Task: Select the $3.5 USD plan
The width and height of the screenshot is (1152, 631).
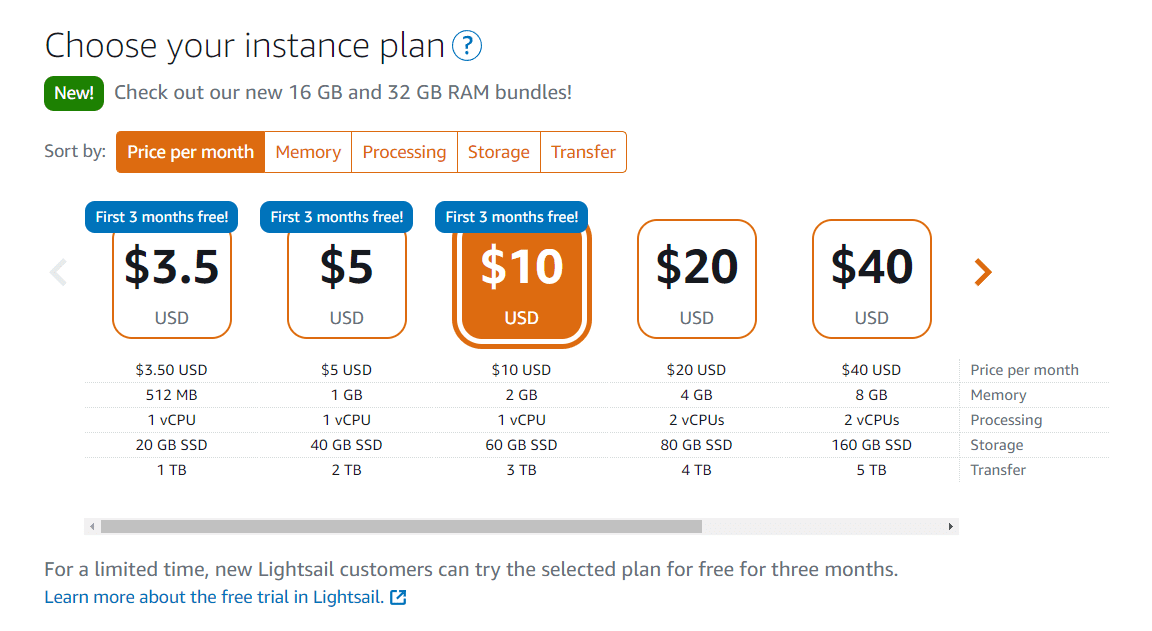Action: pos(171,279)
